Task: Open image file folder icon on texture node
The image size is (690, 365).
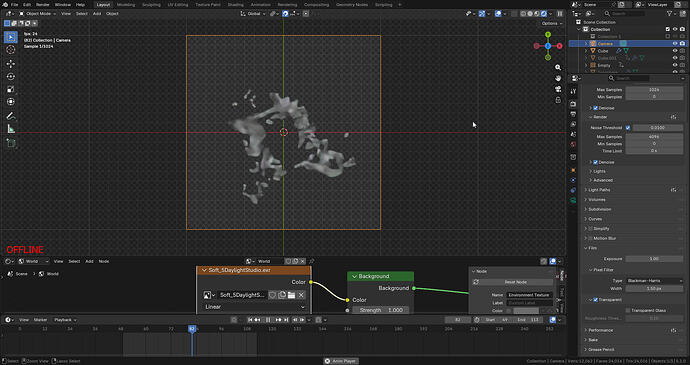Action: point(291,295)
